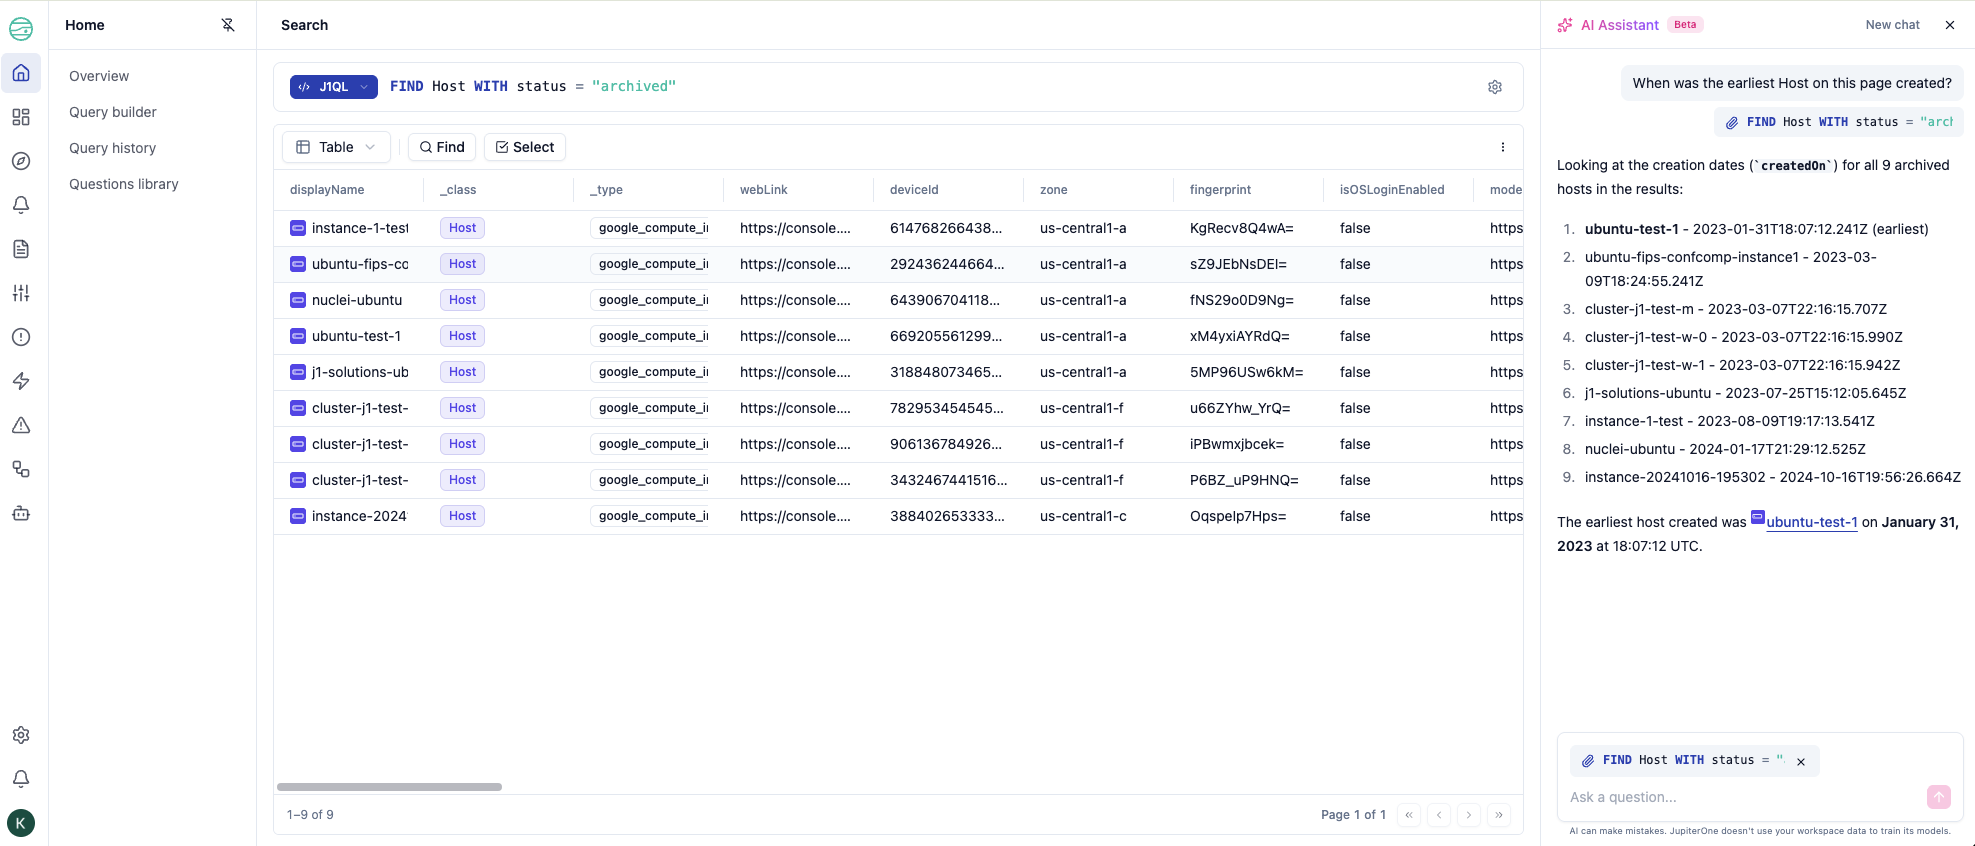The width and height of the screenshot is (1975, 846).
Task: Open the Table view dropdown
Action: click(336, 147)
